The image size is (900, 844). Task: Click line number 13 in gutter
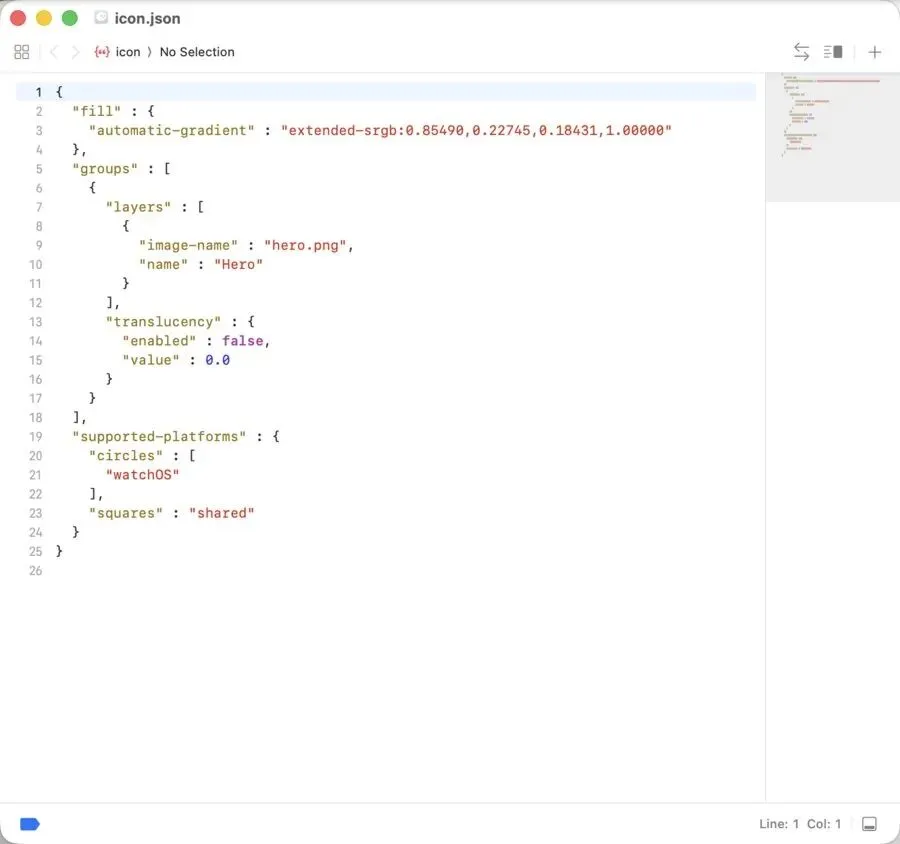click(36, 322)
